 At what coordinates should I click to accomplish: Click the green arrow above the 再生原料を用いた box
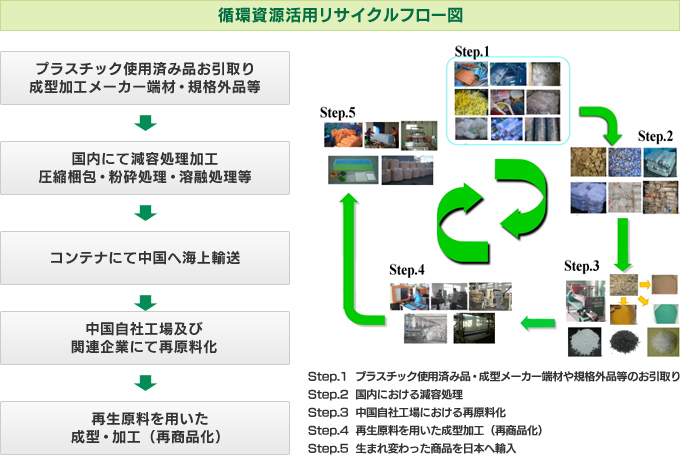click(x=146, y=382)
